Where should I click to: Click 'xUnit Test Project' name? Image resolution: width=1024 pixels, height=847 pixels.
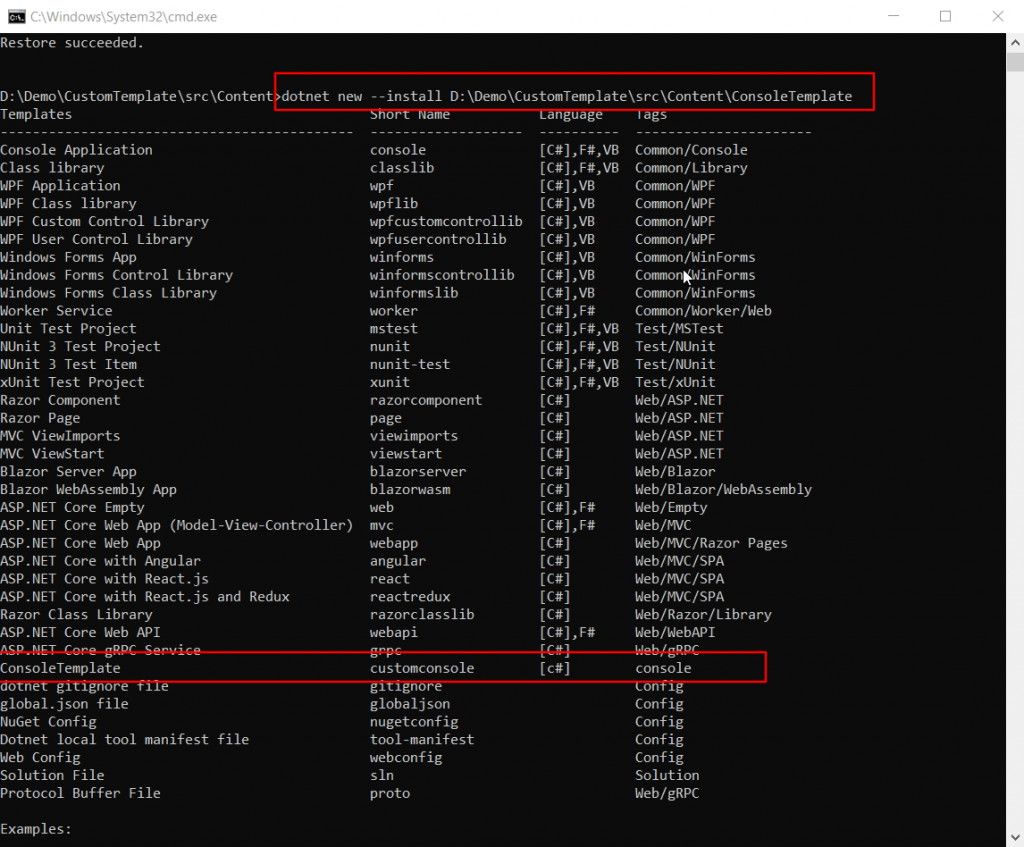(72, 383)
